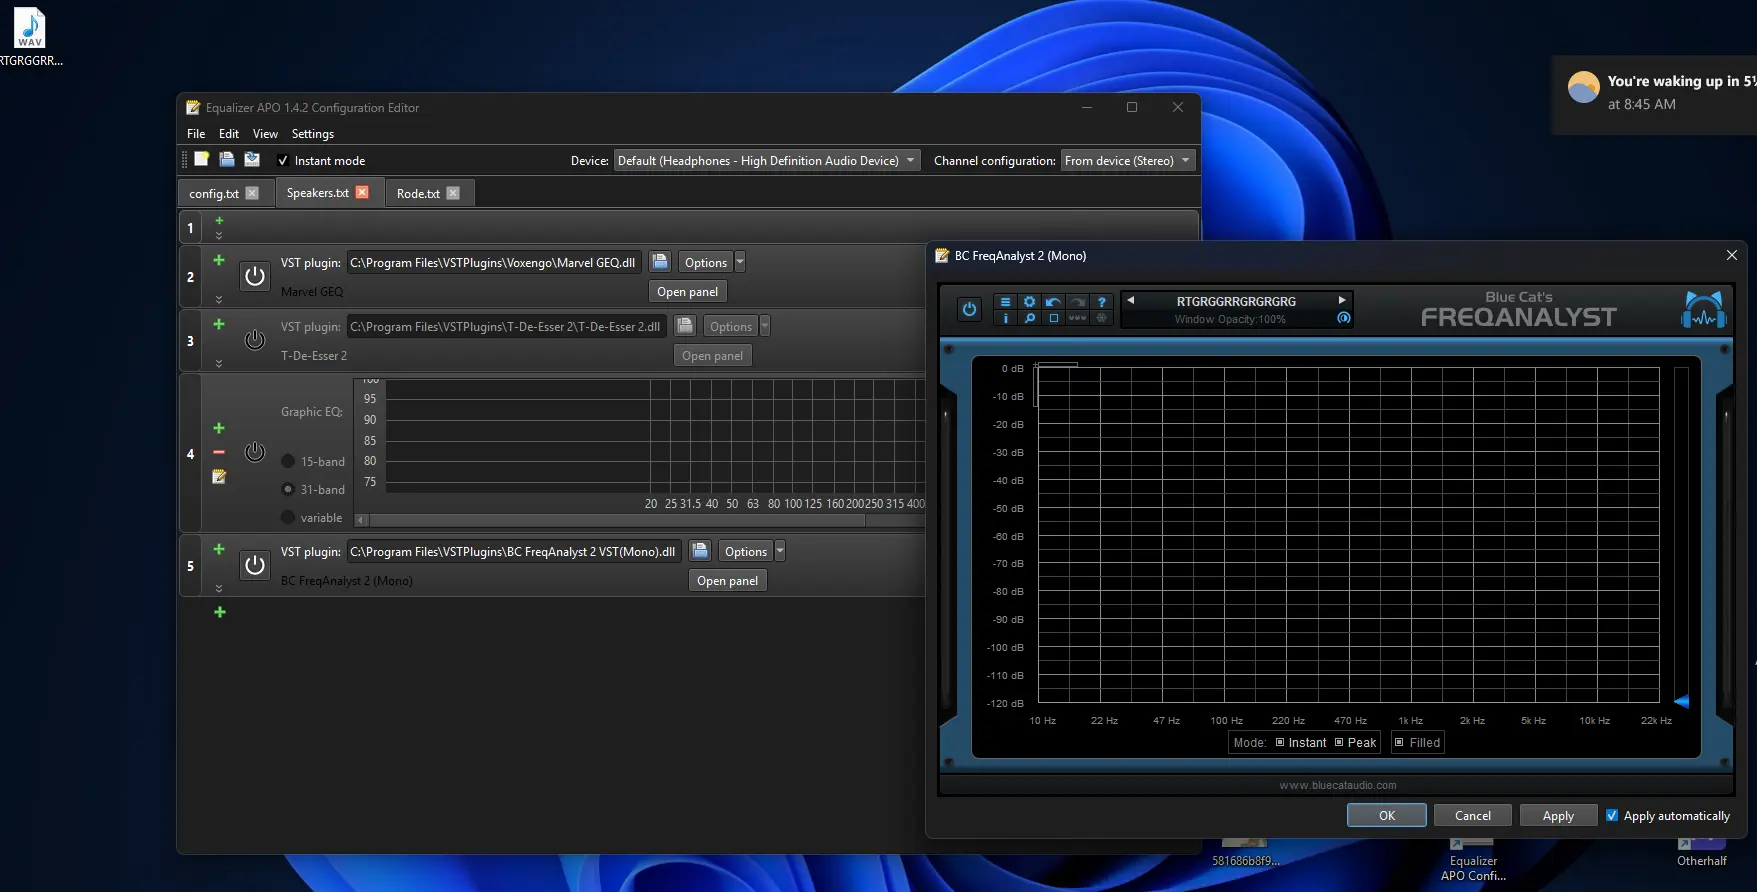Click FreqAnalyst info 'i' icon
Screen dimensions: 1757x892
click(x=1005, y=318)
